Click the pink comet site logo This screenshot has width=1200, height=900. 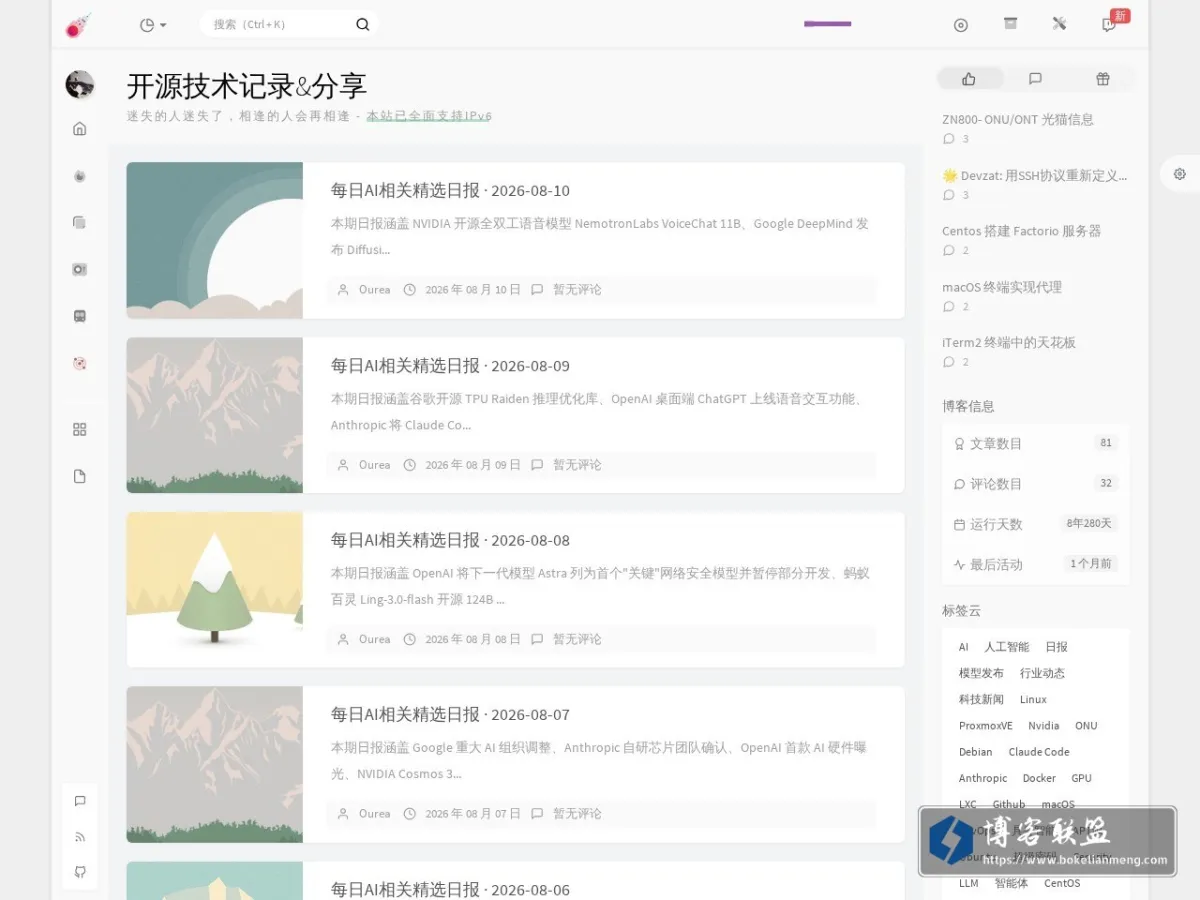78,25
